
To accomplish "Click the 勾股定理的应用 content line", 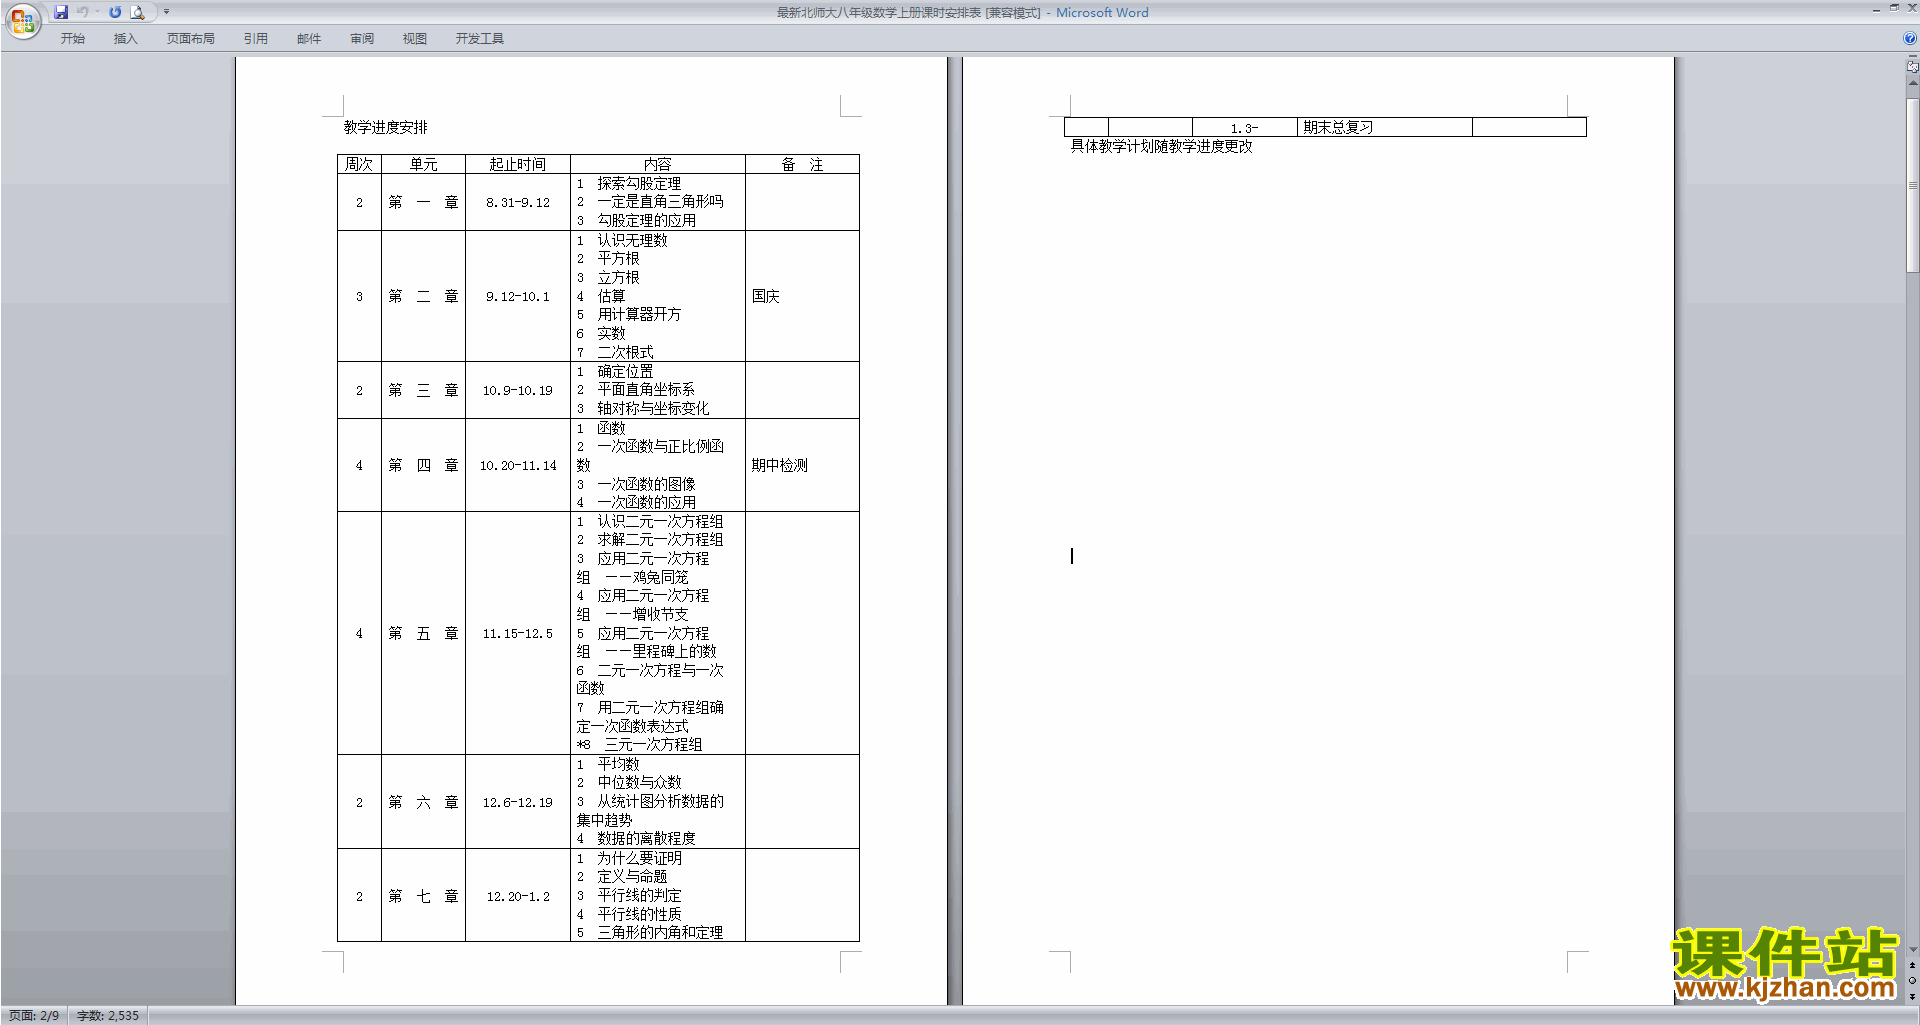I will pos(646,221).
